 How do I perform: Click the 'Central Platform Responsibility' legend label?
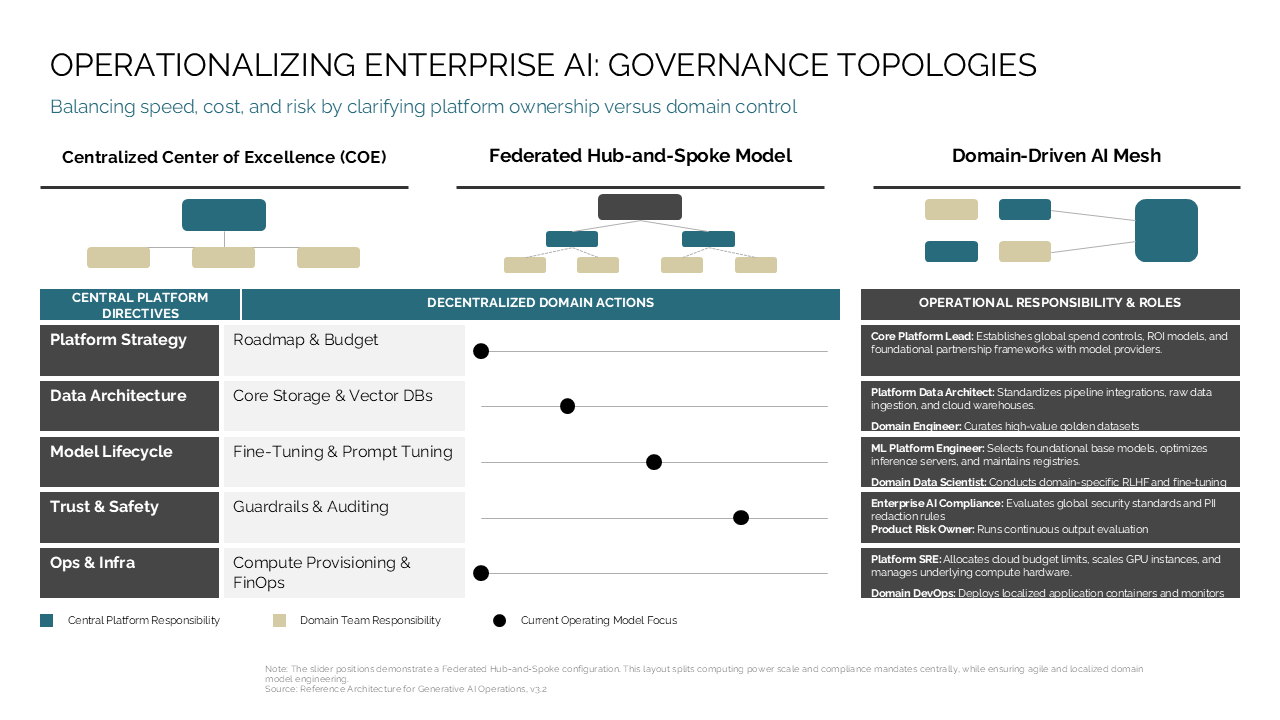coord(144,620)
